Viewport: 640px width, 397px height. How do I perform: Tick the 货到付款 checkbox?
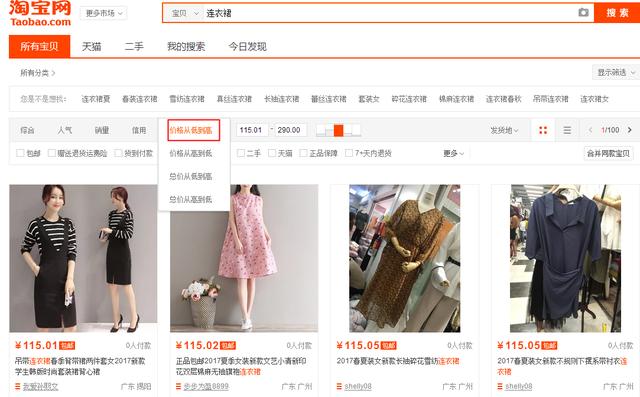(118, 153)
